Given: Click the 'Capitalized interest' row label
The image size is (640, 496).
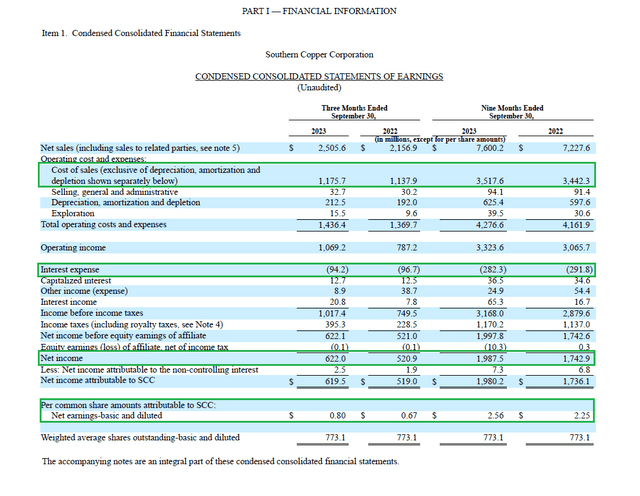Looking at the screenshot, I should pyautogui.click(x=76, y=281).
